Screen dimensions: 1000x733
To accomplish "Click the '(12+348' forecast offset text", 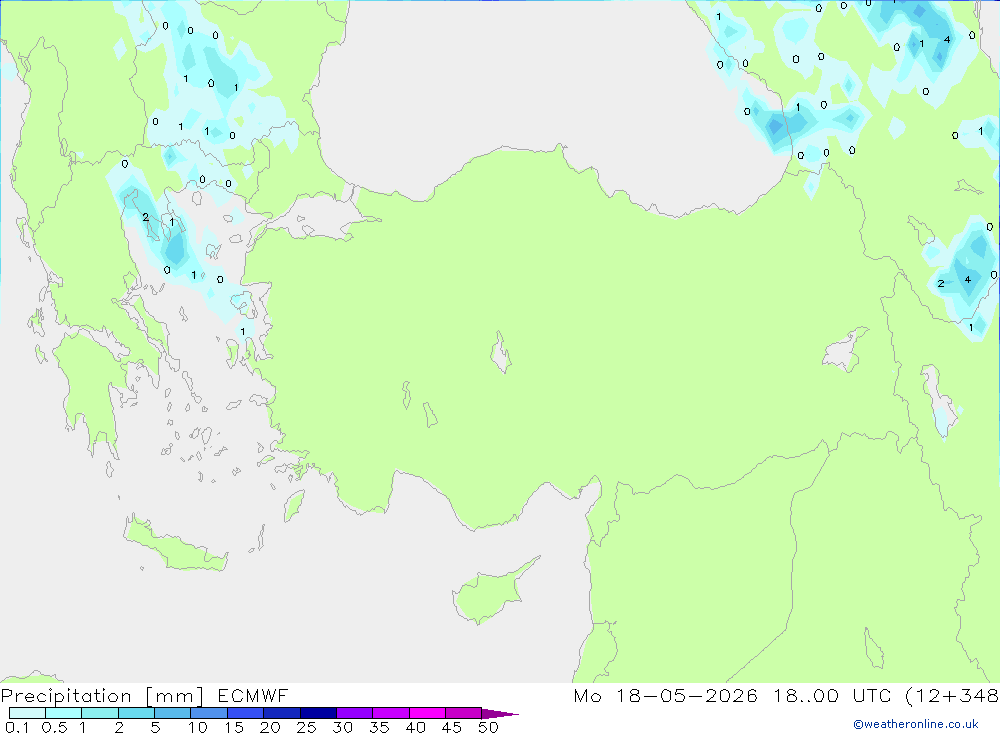I will [952, 695].
